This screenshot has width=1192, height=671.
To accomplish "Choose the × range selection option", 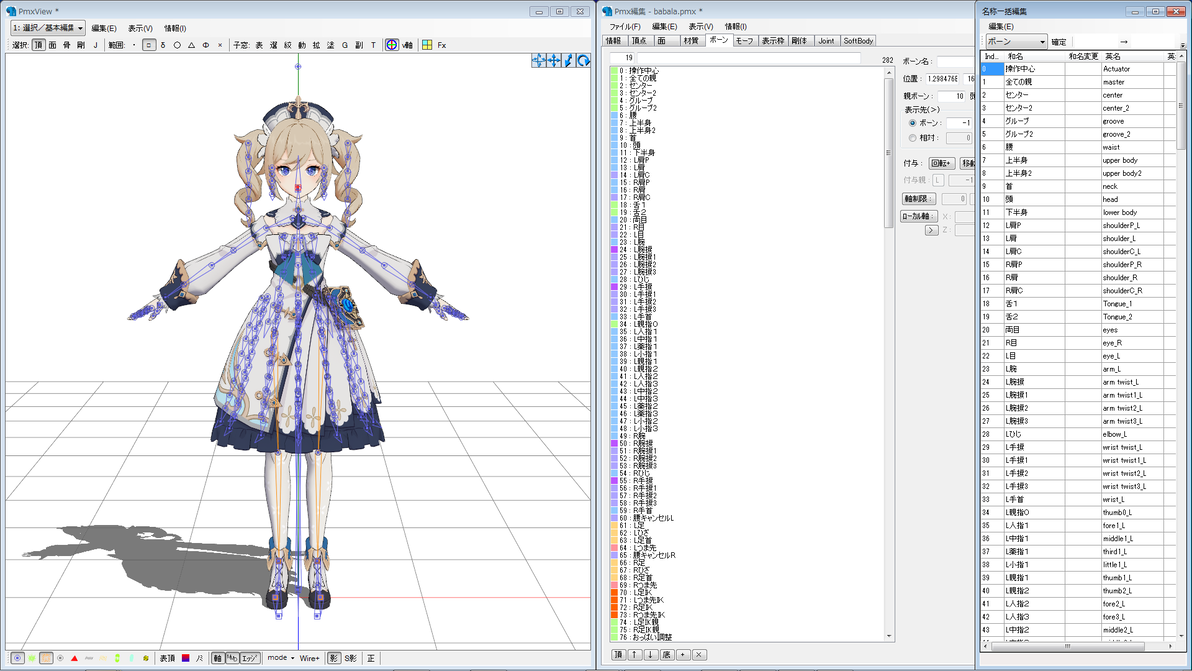I will pyautogui.click(x=220, y=46).
